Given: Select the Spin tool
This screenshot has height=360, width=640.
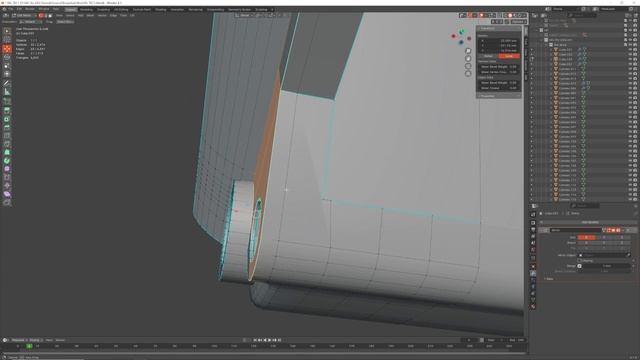Looking at the screenshot, I should tap(7, 160).
